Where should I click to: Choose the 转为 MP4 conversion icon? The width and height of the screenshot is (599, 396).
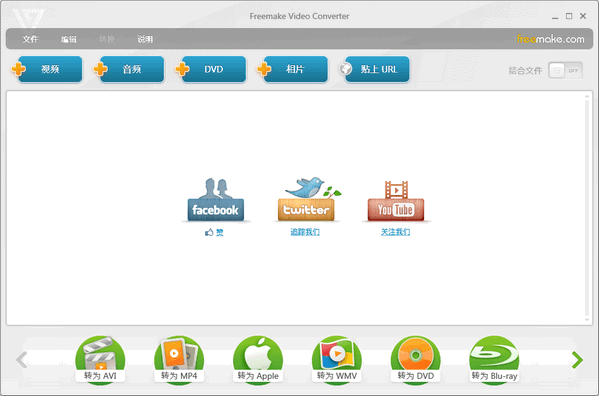tap(179, 360)
